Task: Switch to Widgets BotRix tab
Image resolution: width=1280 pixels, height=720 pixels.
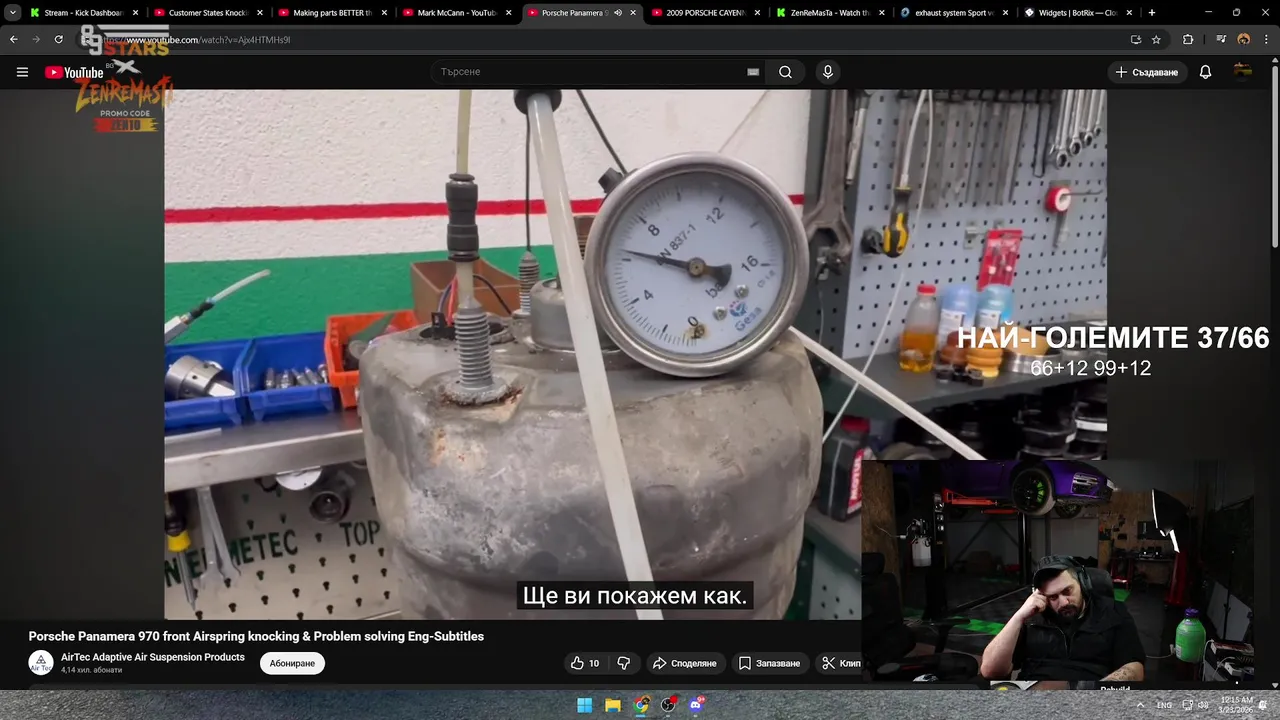Action: 1079,13
